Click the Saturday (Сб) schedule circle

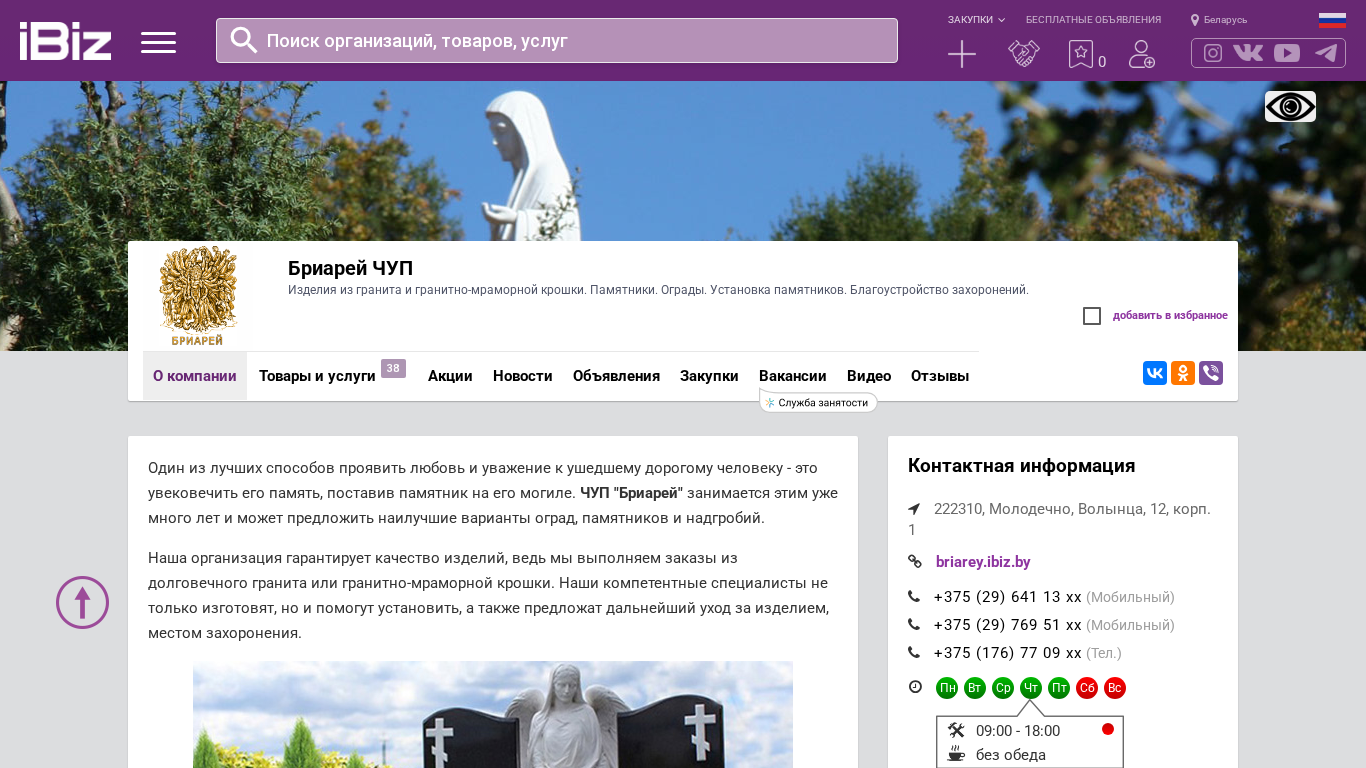coord(1087,688)
